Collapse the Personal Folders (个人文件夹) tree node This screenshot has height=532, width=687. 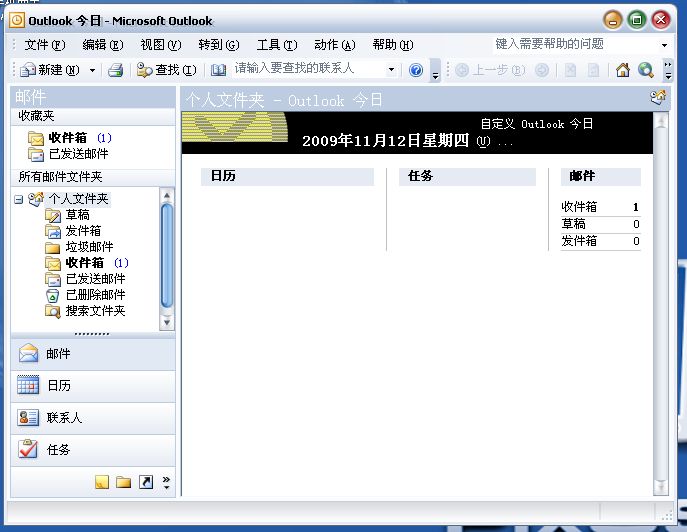18,199
